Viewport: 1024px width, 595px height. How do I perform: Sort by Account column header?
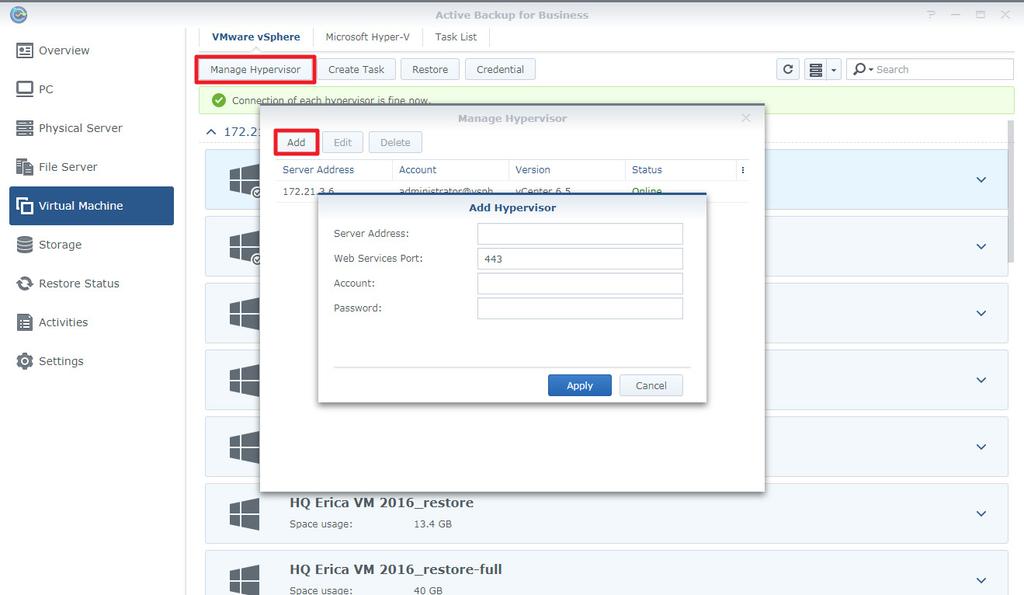click(450, 170)
